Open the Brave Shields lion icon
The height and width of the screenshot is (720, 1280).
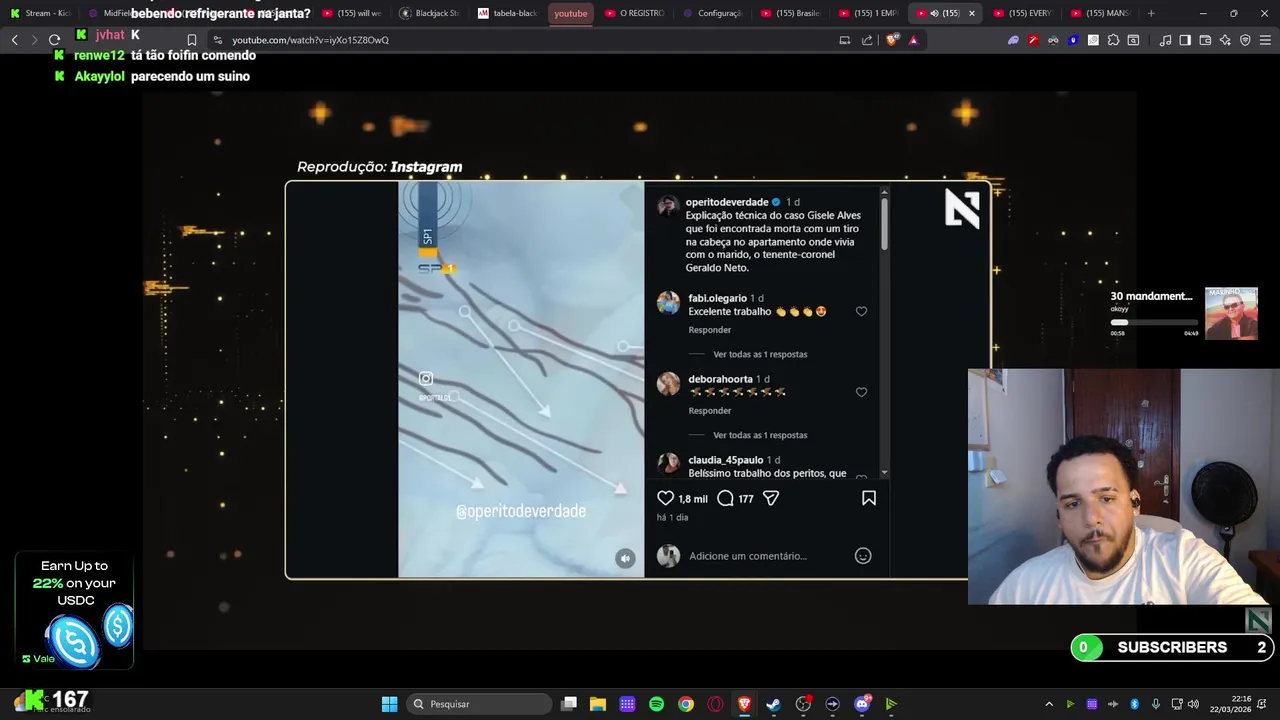point(893,40)
